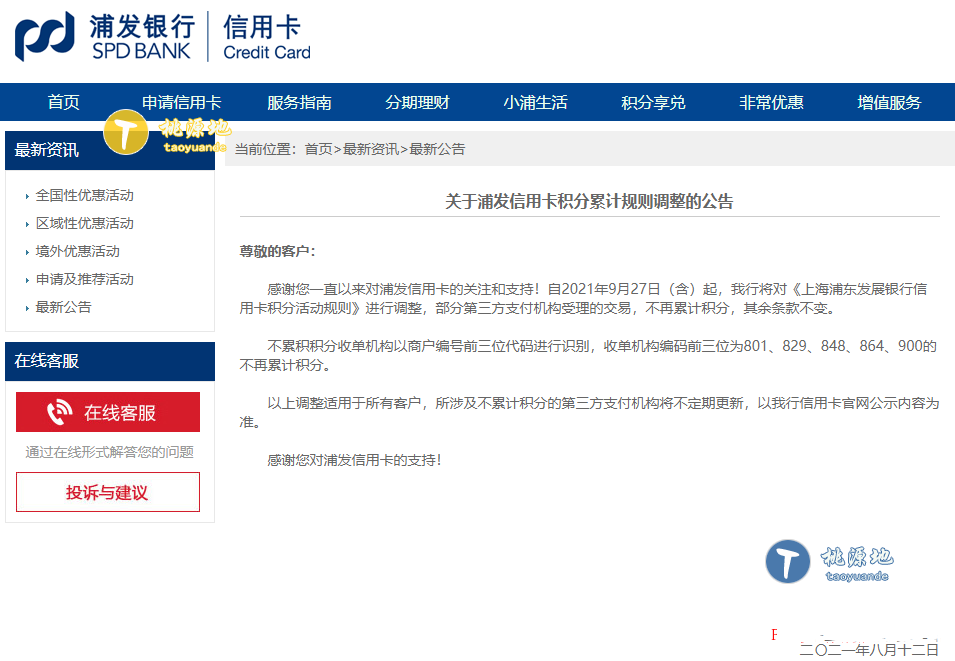Click the 信用卡 Credit Card header text
Image resolution: width=955 pixels, height=661 pixels.
pos(267,37)
